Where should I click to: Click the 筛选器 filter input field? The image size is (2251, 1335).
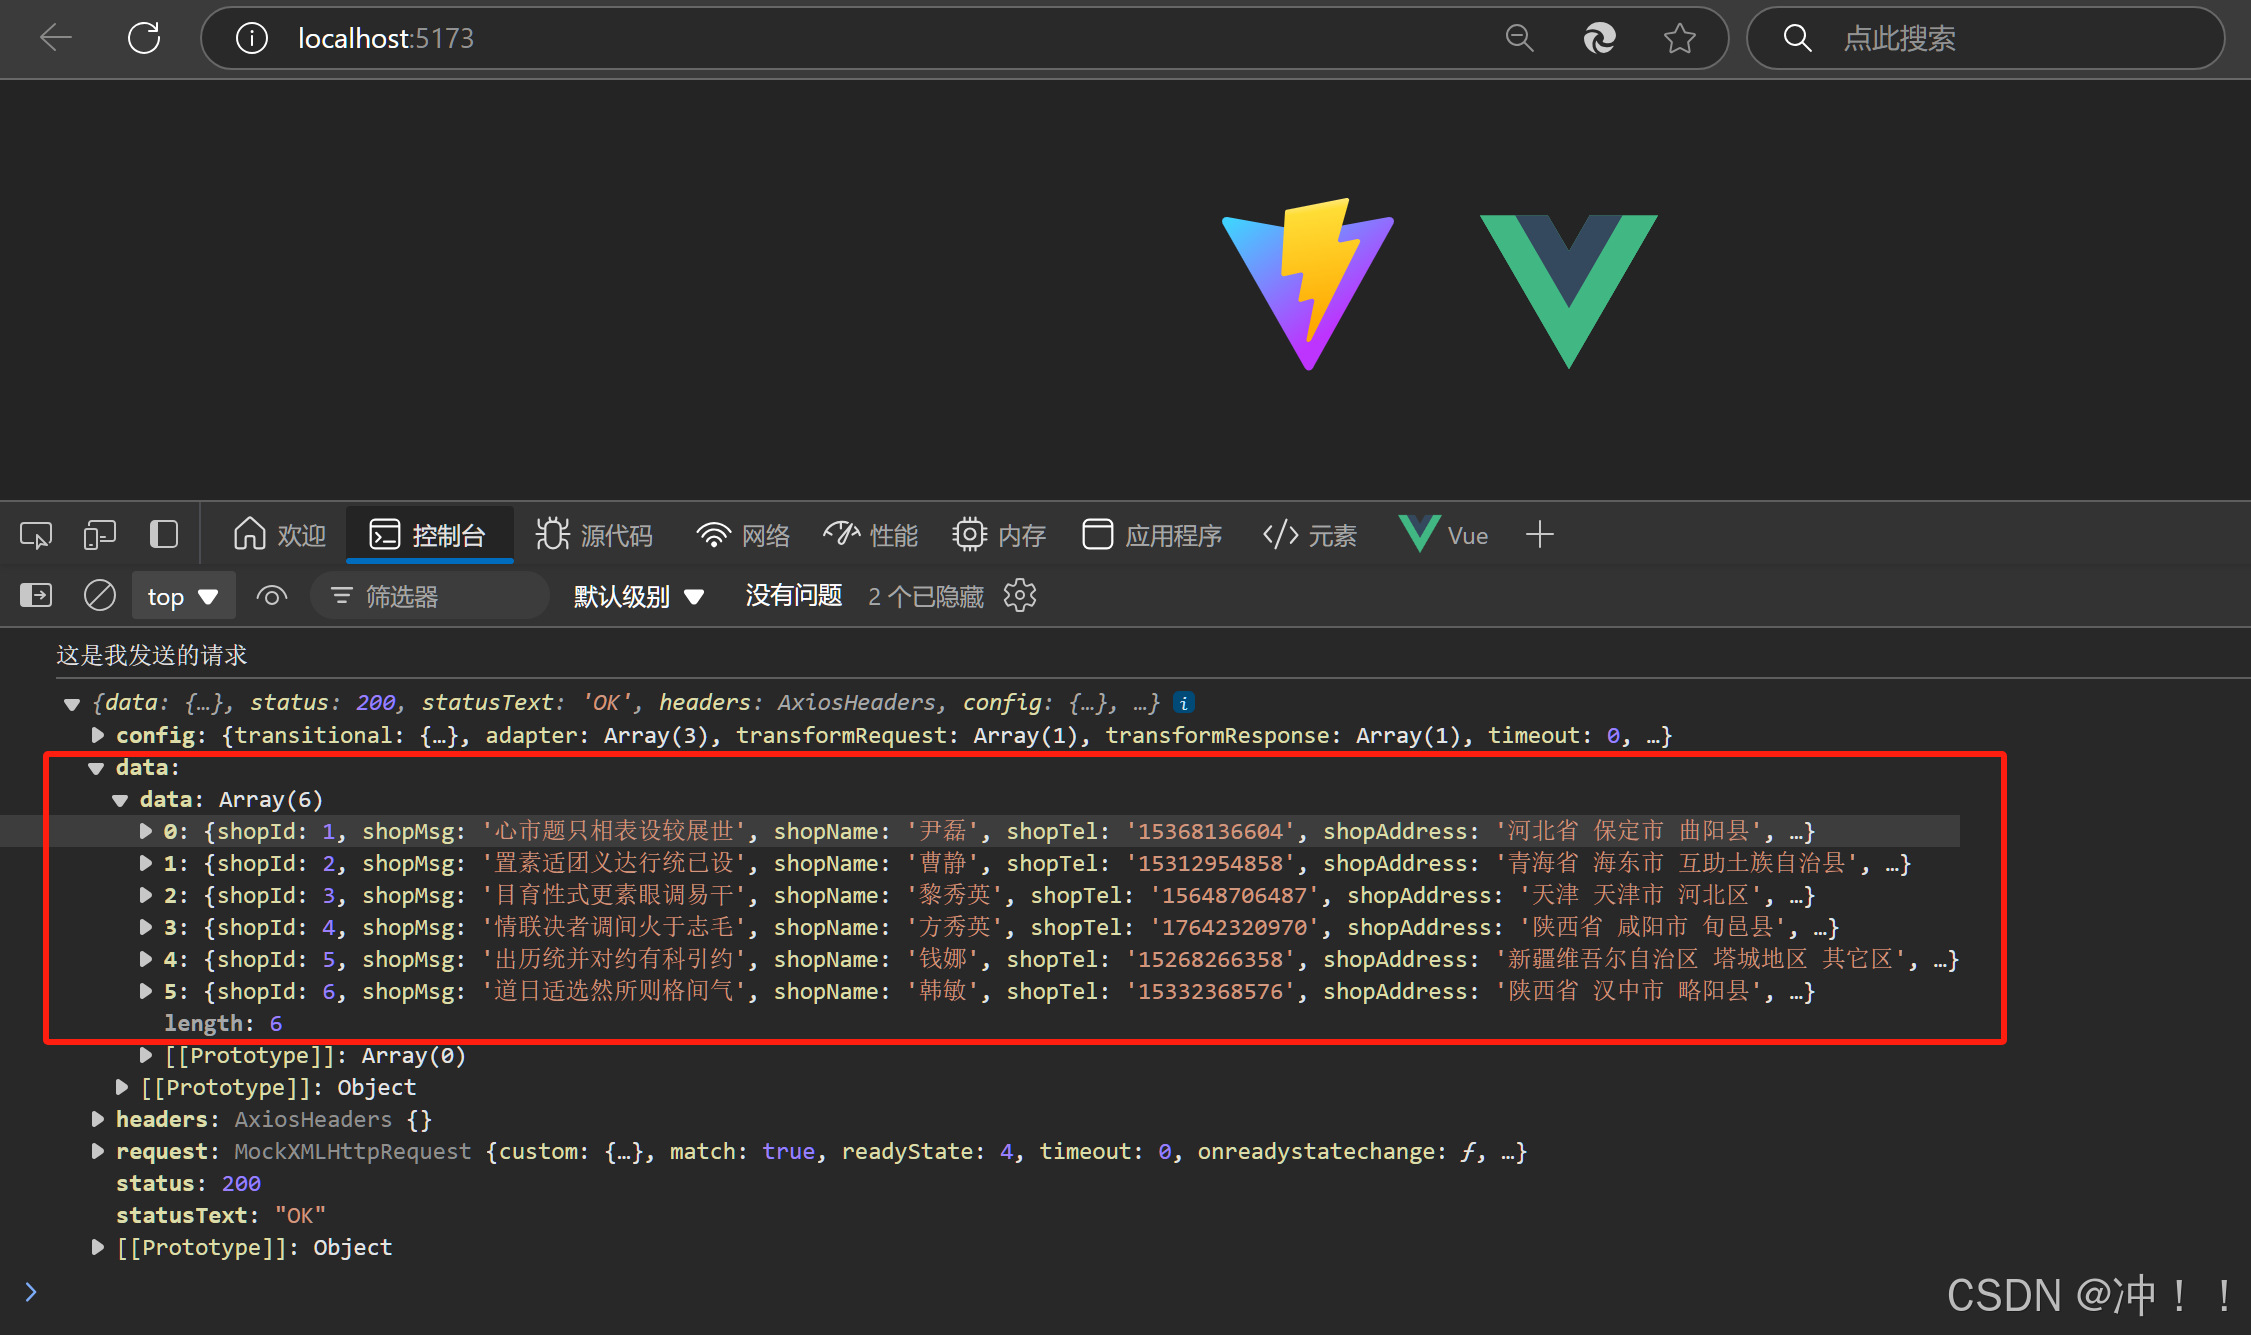[x=430, y=597]
